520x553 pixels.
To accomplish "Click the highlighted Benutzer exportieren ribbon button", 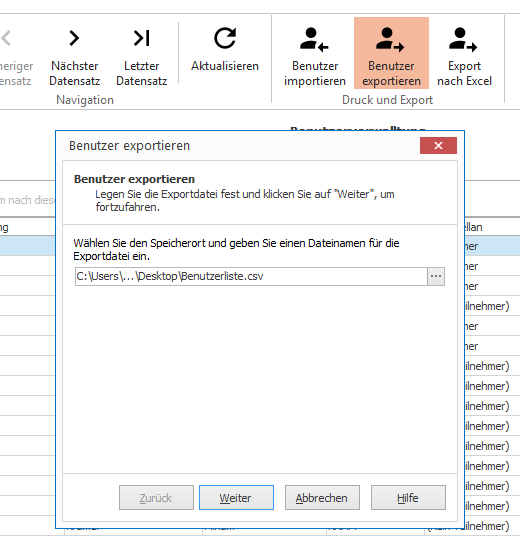I will 391,54.
